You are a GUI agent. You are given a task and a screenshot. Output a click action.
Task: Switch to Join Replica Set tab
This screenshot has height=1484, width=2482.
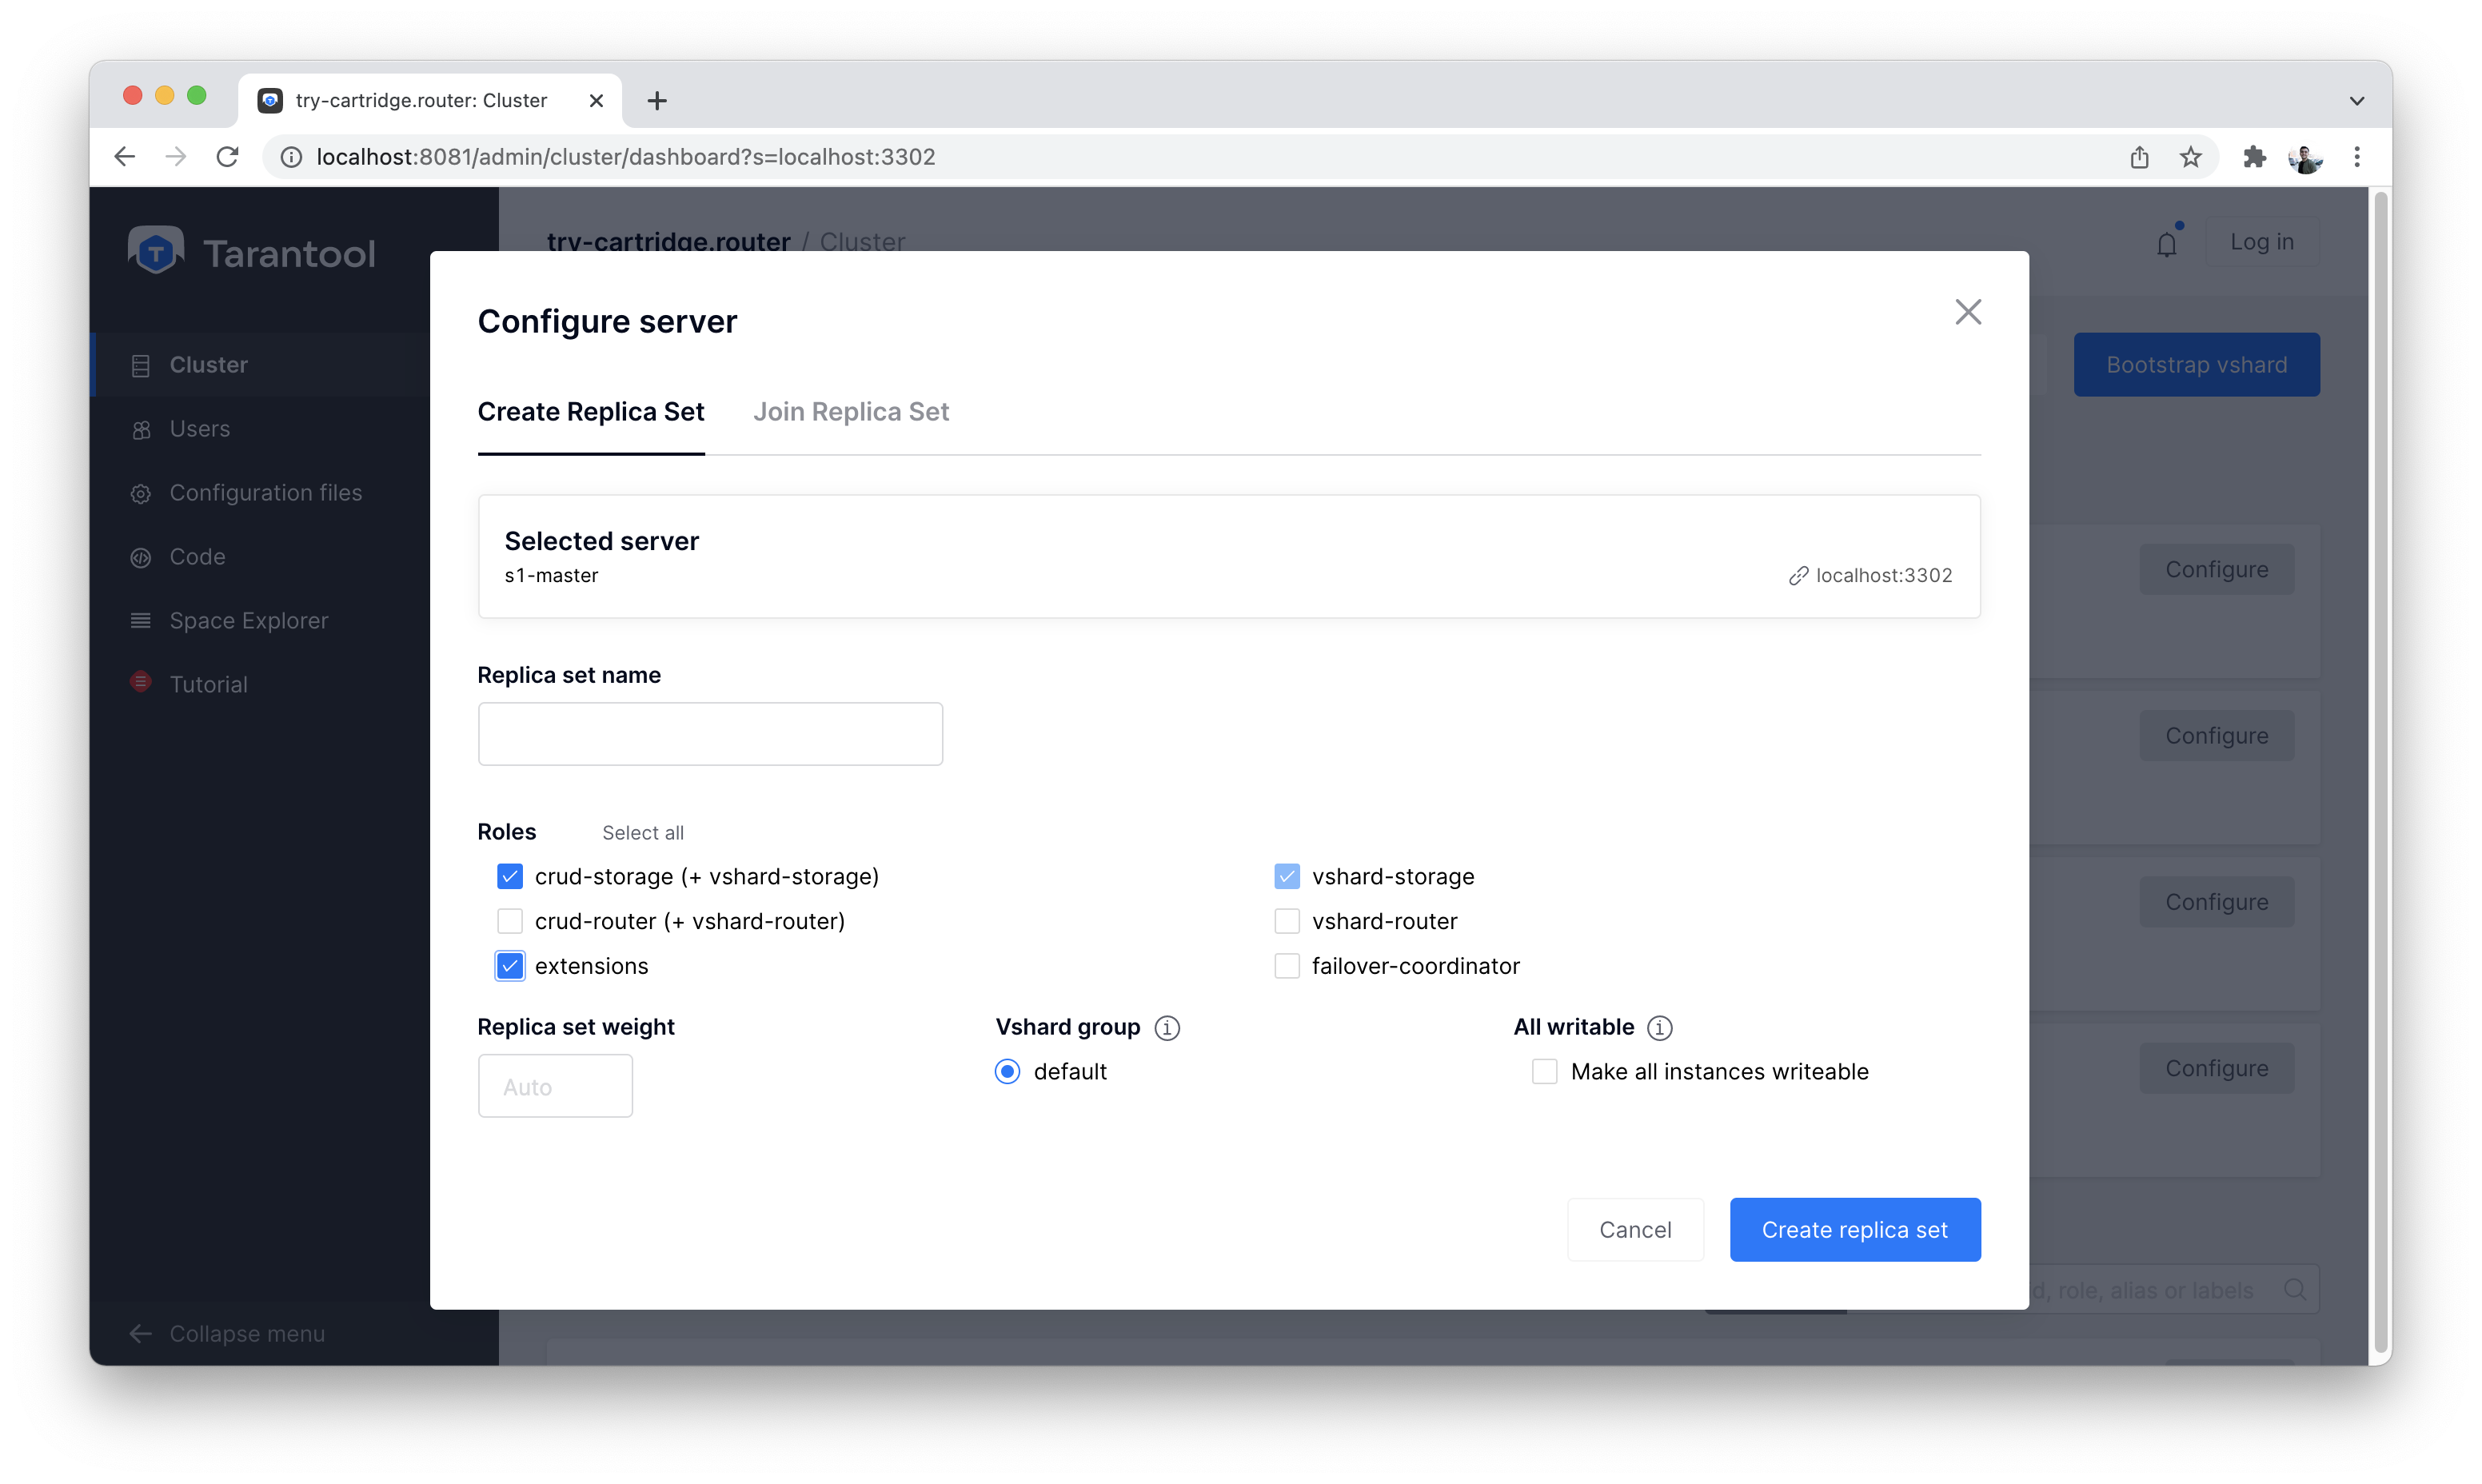[x=850, y=412]
